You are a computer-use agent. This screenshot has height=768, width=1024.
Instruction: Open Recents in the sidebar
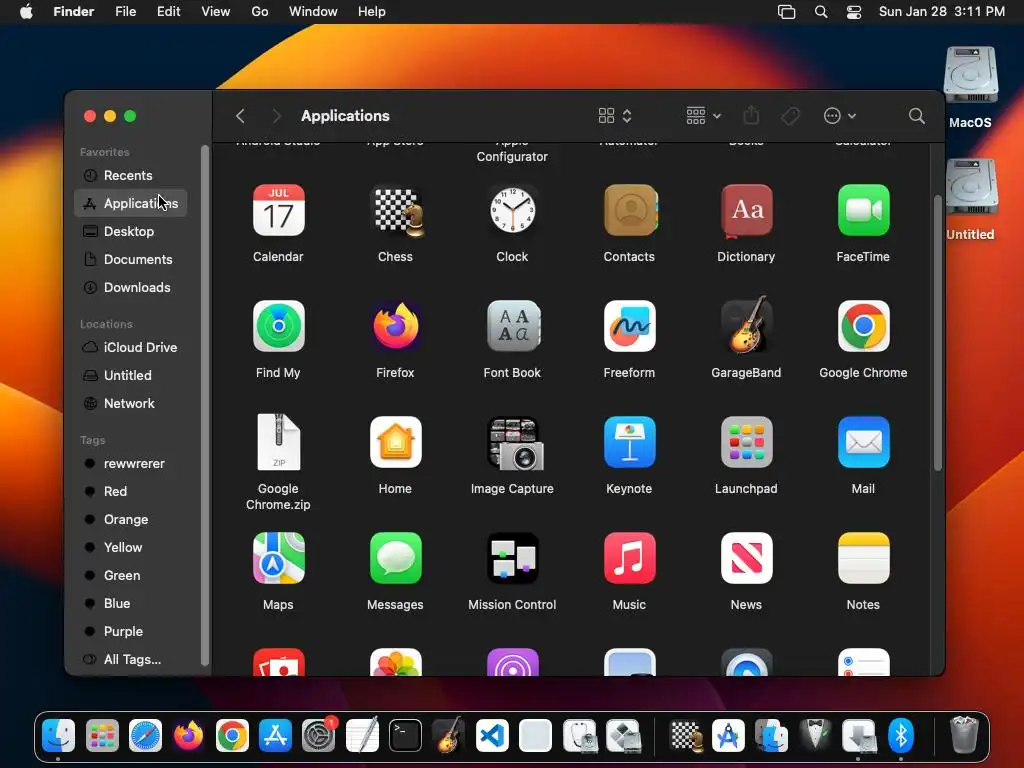pyautogui.click(x=131, y=175)
